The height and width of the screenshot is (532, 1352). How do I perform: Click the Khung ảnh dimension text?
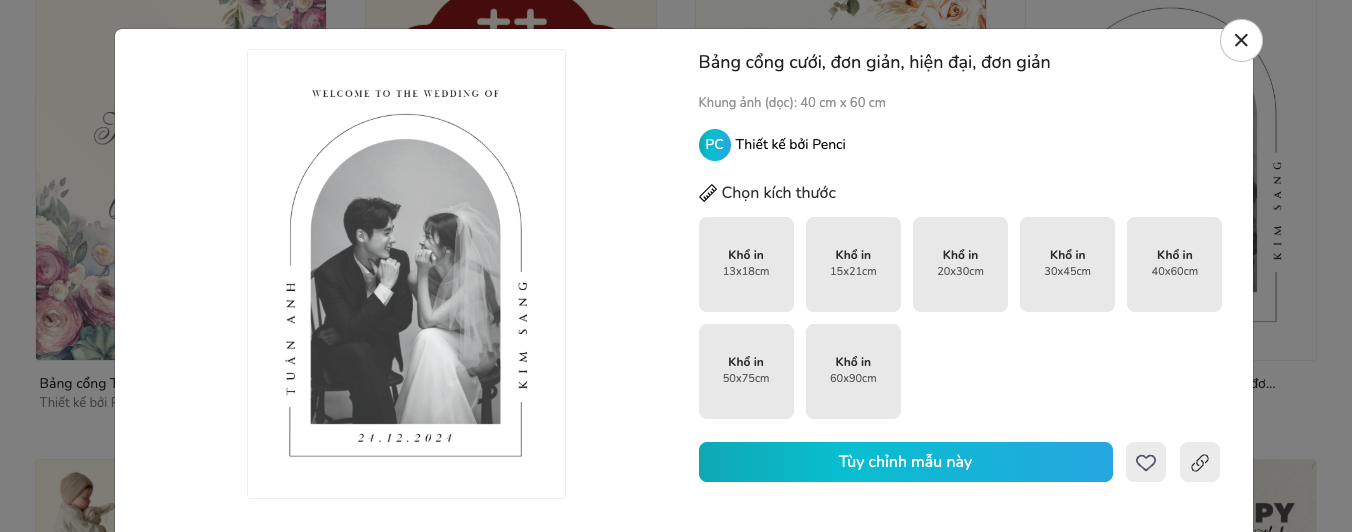click(792, 103)
